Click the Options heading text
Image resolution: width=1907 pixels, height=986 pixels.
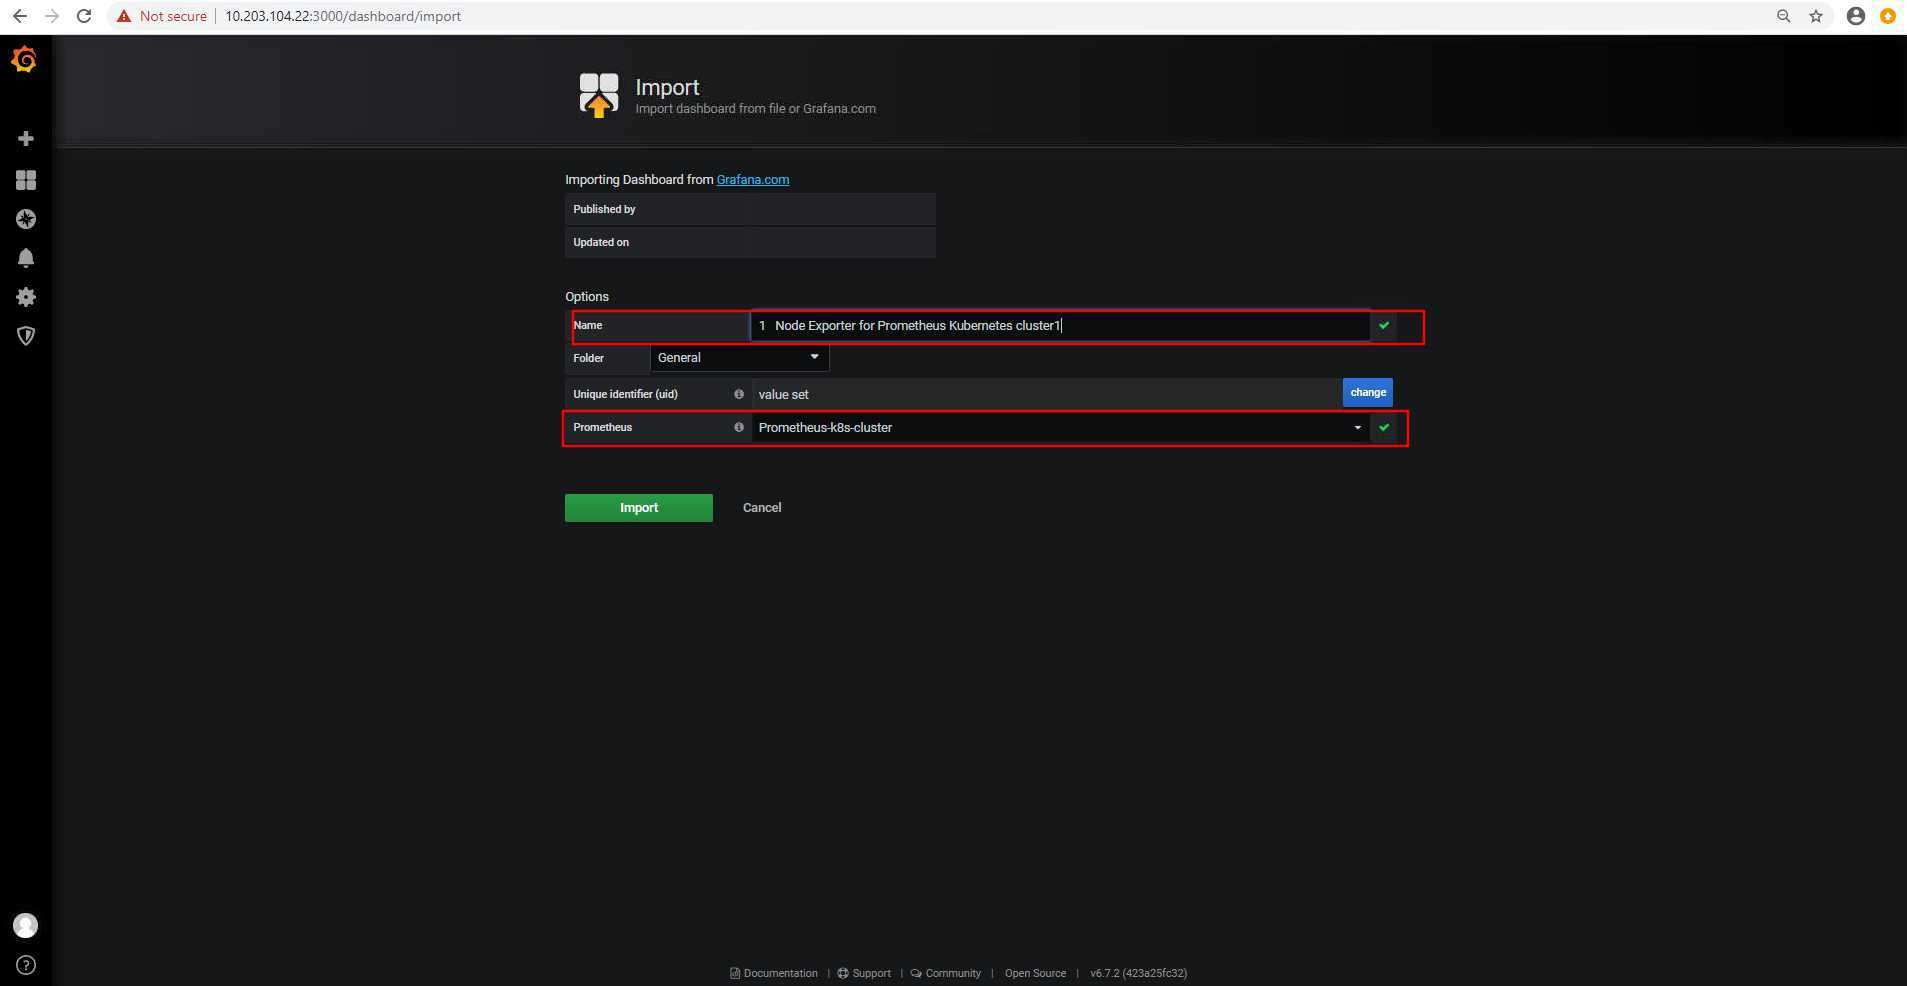coord(587,297)
